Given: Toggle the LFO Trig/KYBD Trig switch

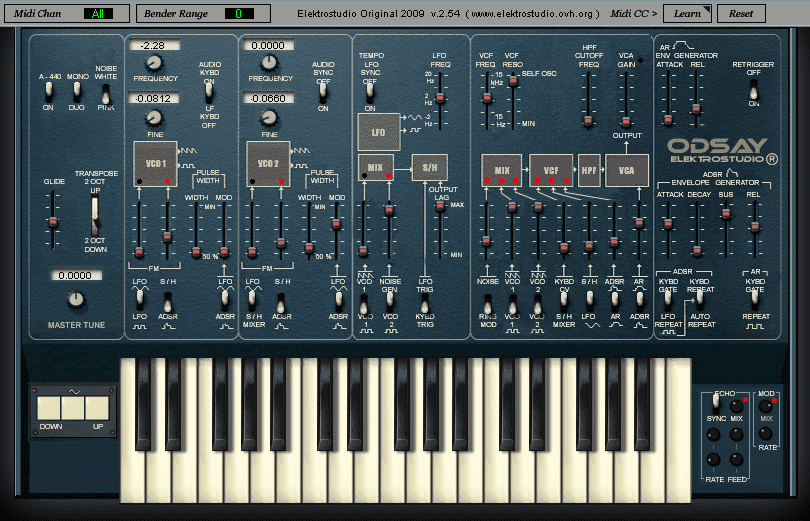Looking at the screenshot, I should coord(425,304).
